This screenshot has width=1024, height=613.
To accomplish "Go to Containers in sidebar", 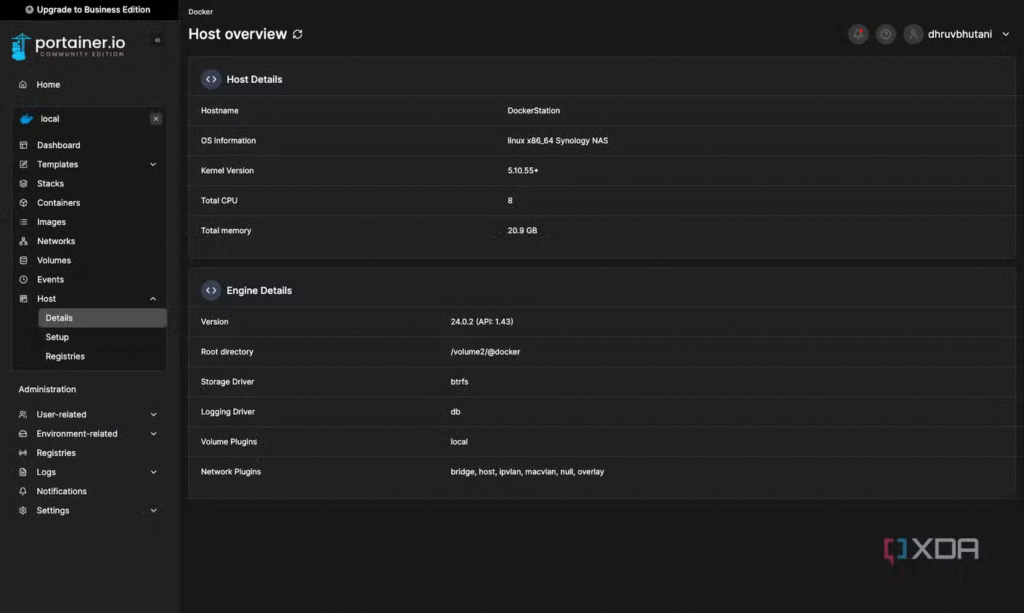I will click(x=58, y=203).
